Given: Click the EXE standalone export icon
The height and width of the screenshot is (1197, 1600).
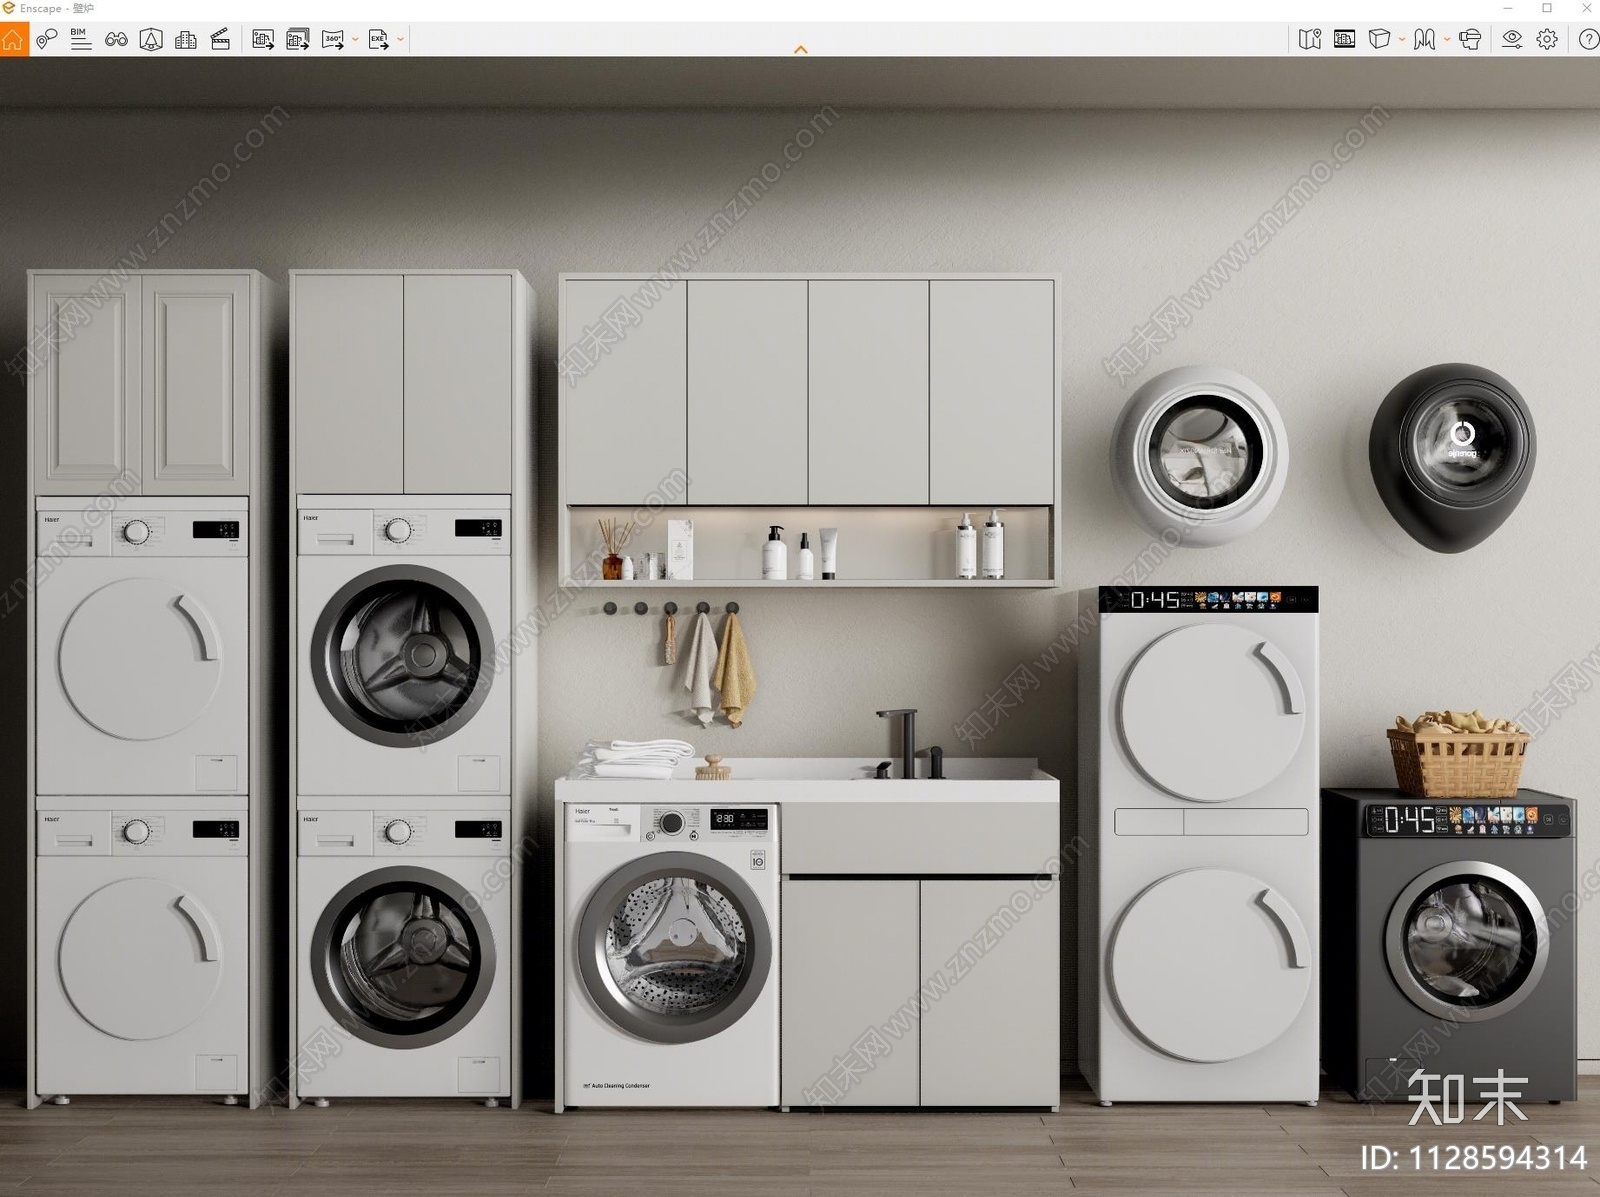Looking at the screenshot, I should click(x=379, y=40).
